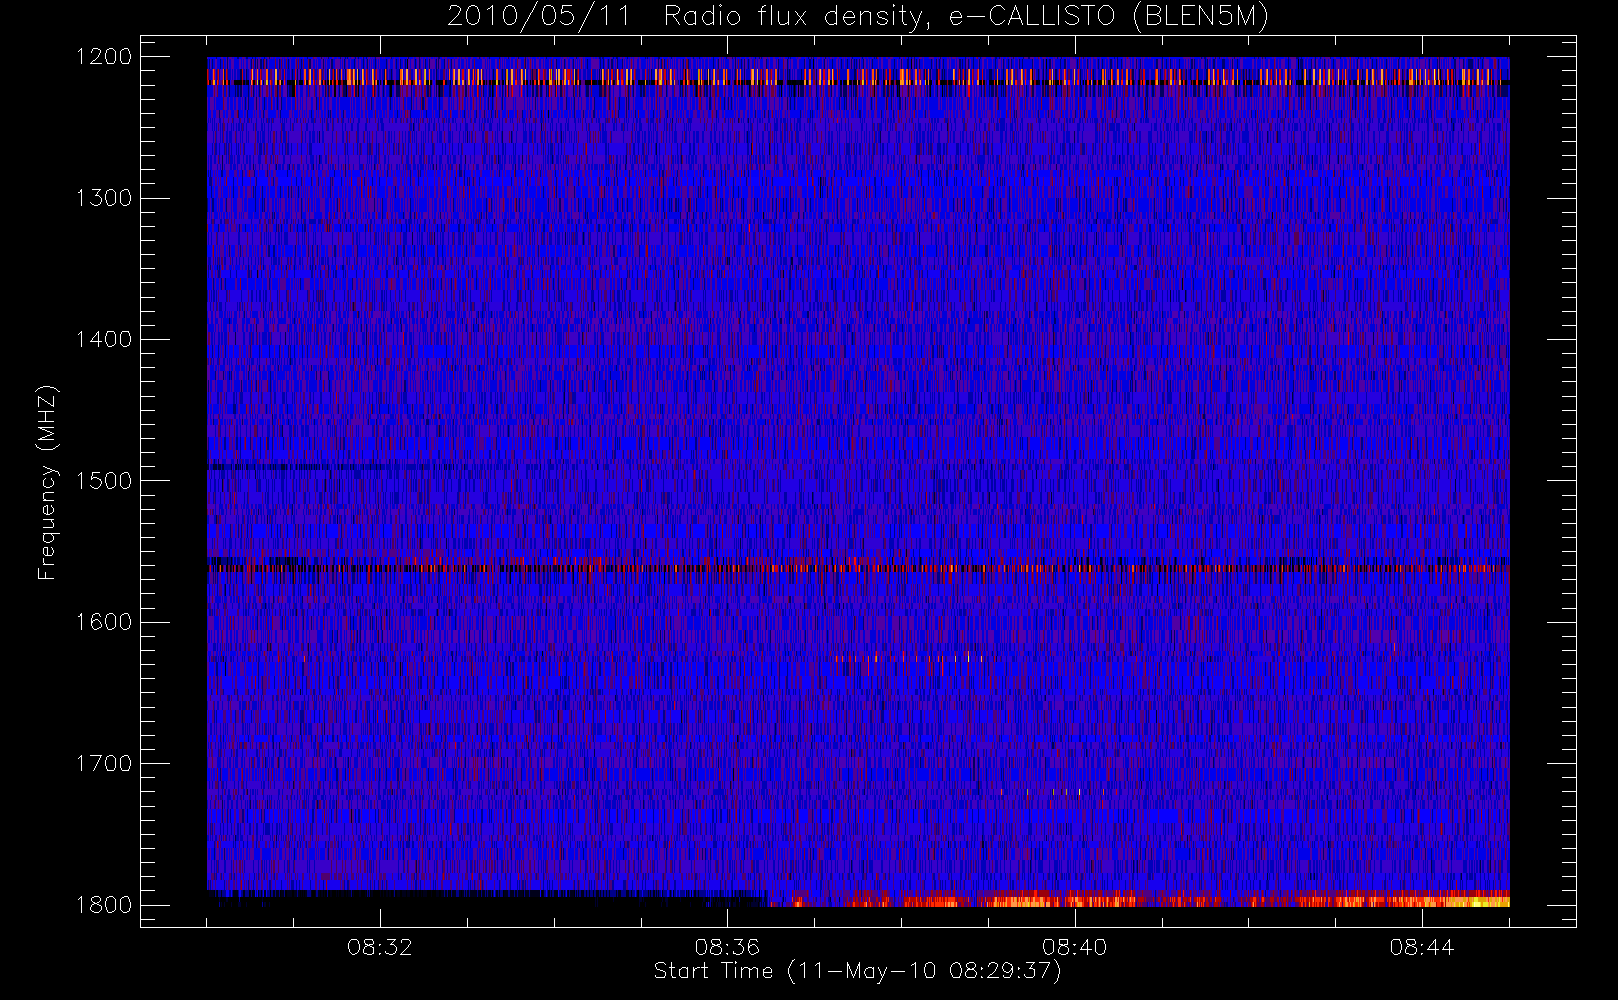Click the 08:32 time tick label
The image size is (1618, 1000).
pyautogui.click(x=380, y=947)
